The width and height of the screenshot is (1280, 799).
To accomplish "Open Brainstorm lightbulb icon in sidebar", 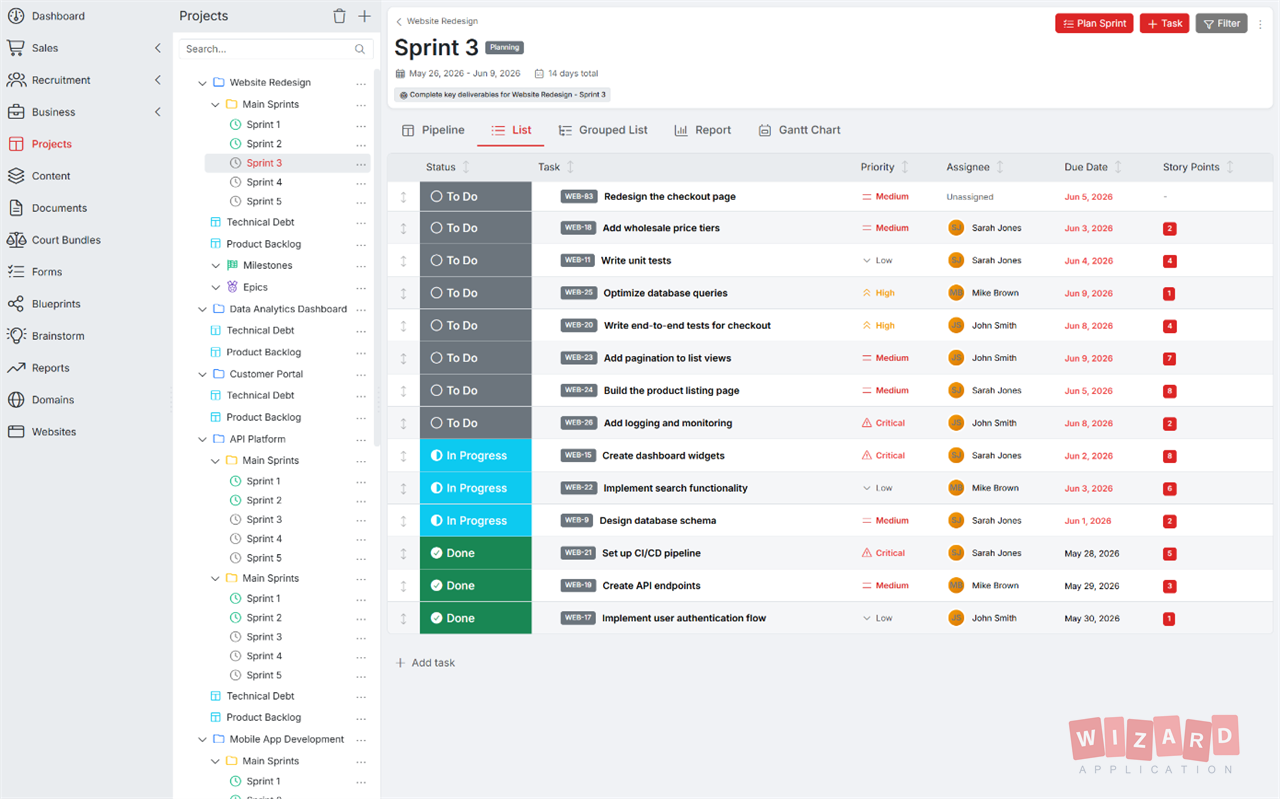I will [x=16, y=336].
